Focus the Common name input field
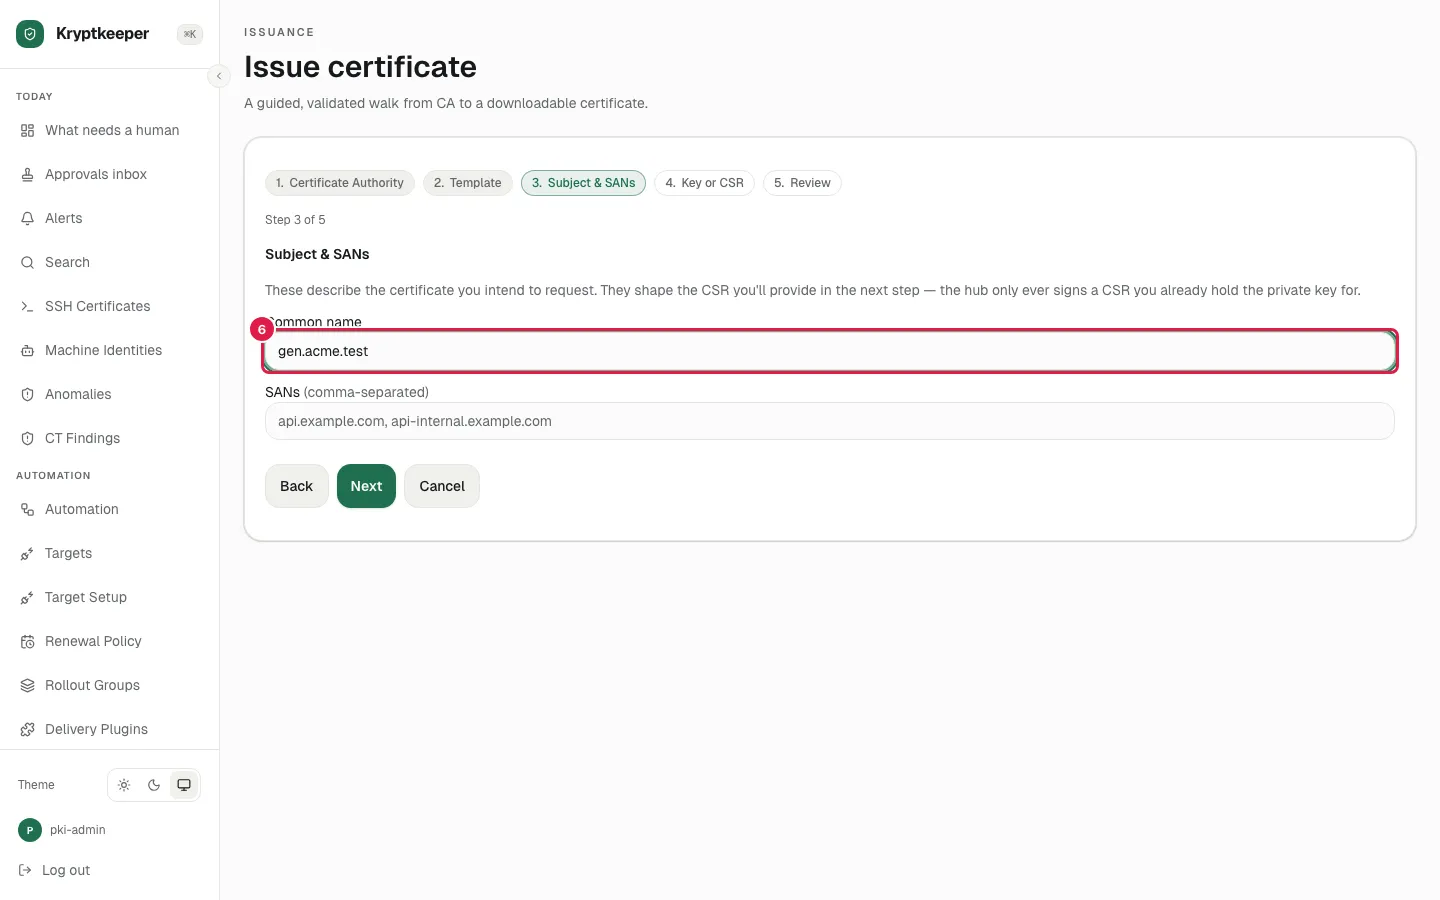1440x900 pixels. [x=830, y=351]
